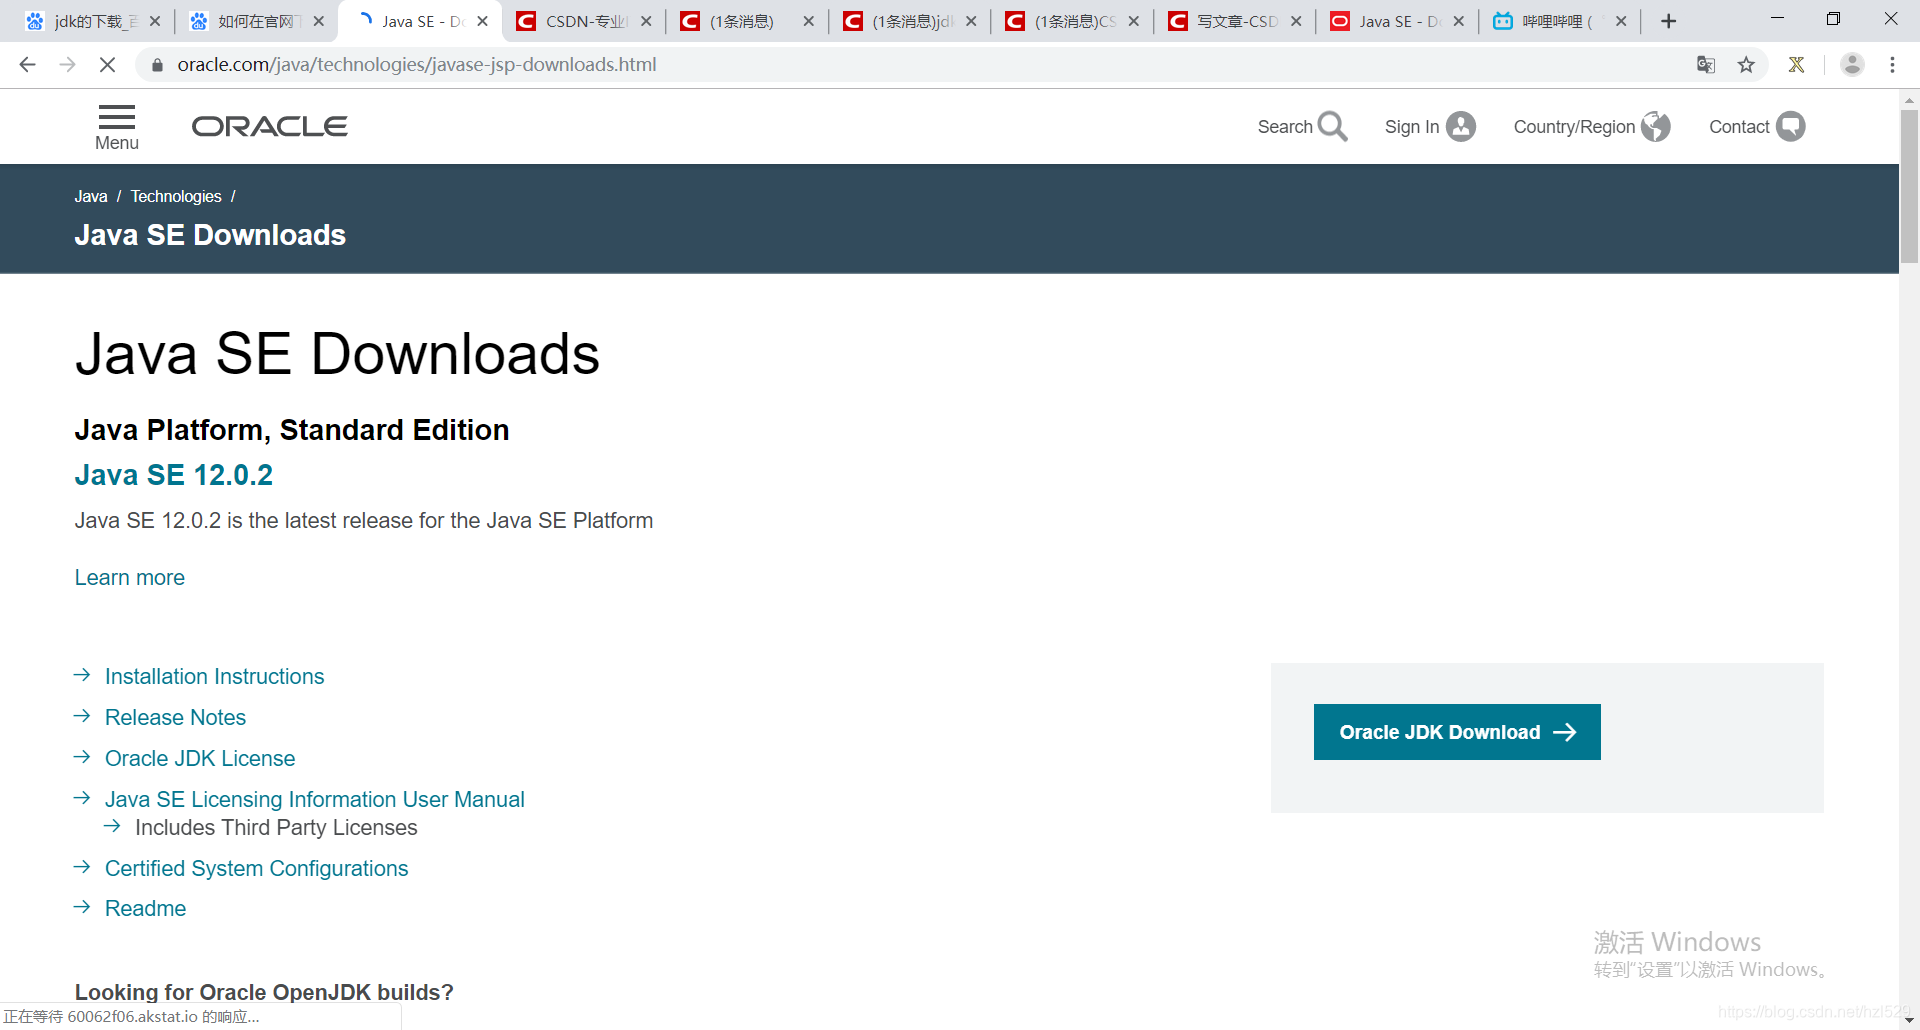The height and width of the screenshot is (1030, 1920).
Task: Close the second Java SE tab
Action: pos(1459,21)
